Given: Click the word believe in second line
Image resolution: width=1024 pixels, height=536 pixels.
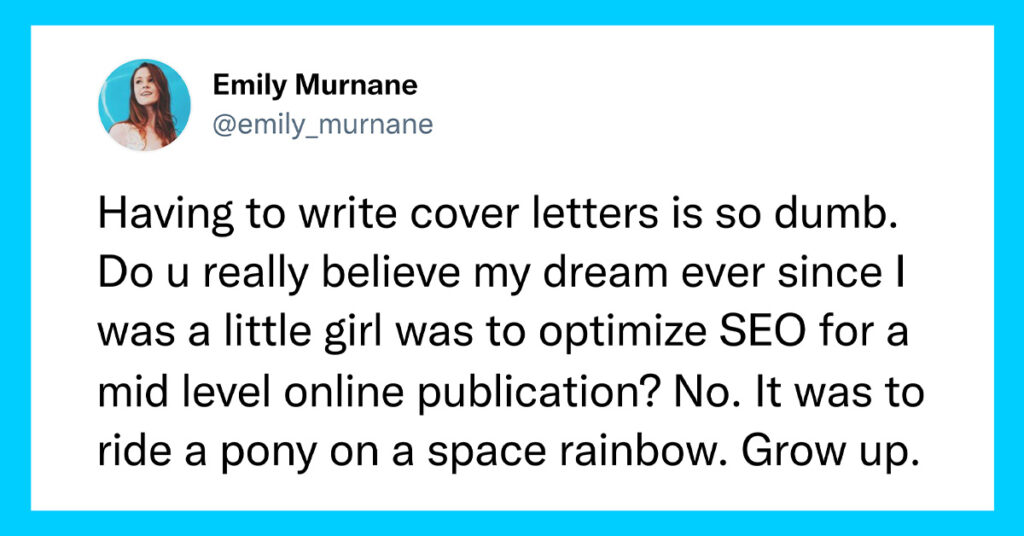Looking at the screenshot, I should pos(391,273).
